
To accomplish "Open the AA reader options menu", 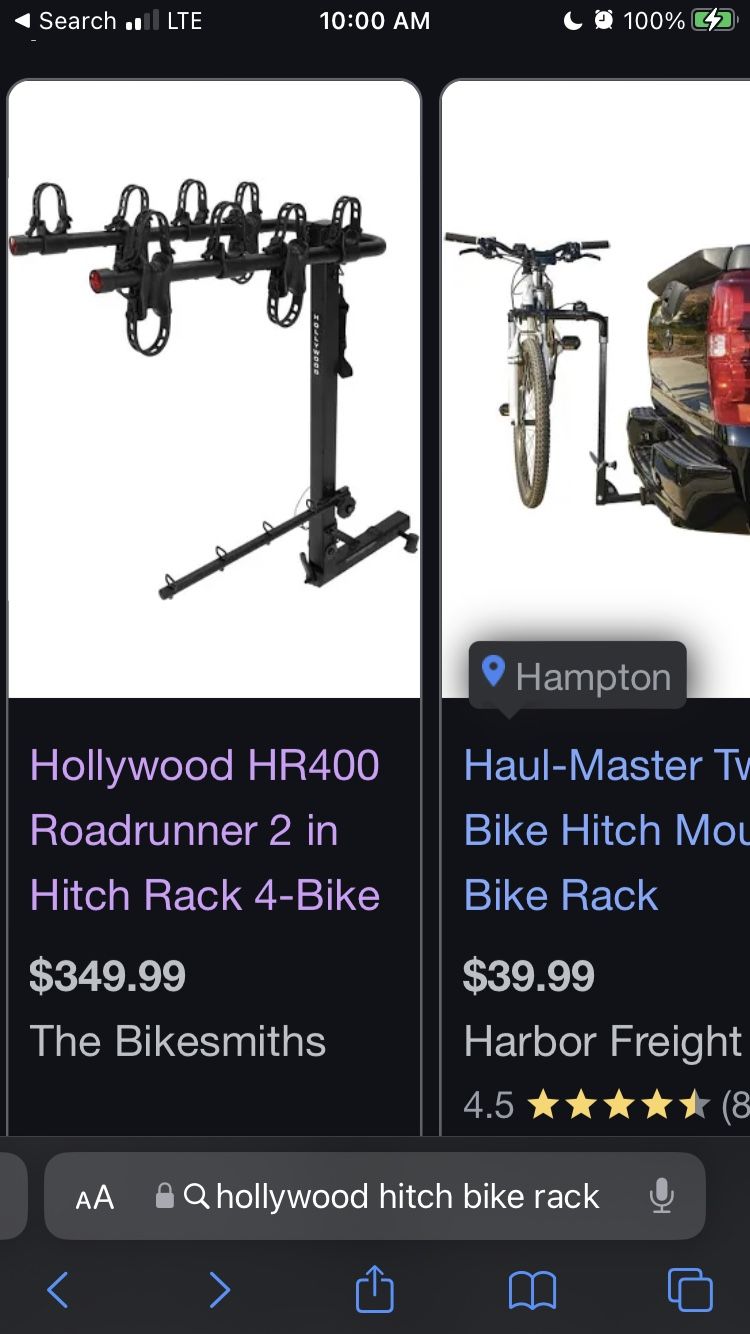I will 95,1197.
